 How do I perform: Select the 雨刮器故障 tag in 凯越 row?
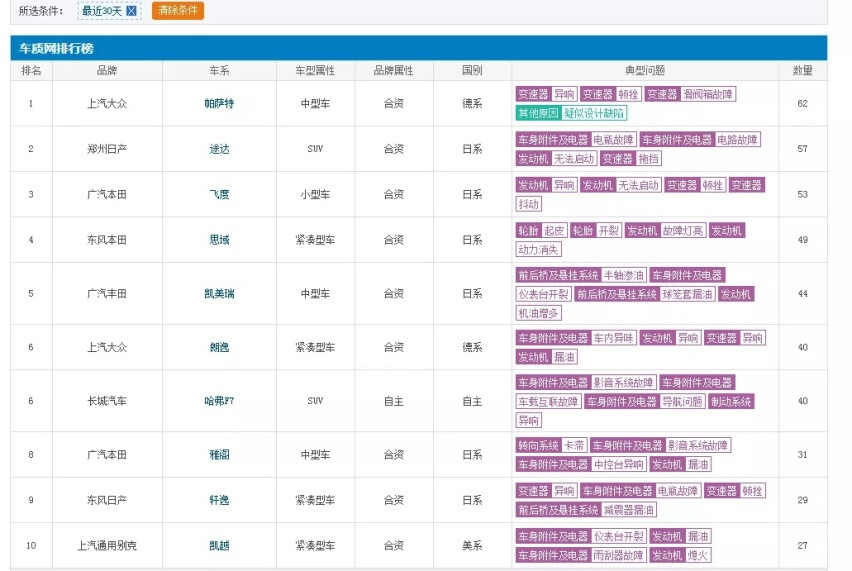tap(618, 555)
